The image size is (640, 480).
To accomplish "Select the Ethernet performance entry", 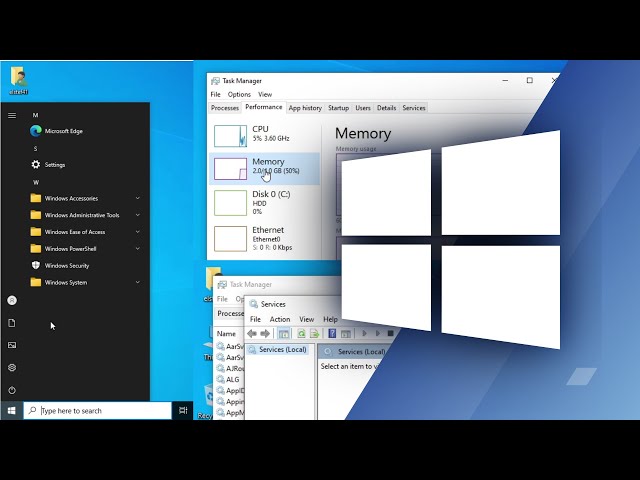I will point(264,239).
